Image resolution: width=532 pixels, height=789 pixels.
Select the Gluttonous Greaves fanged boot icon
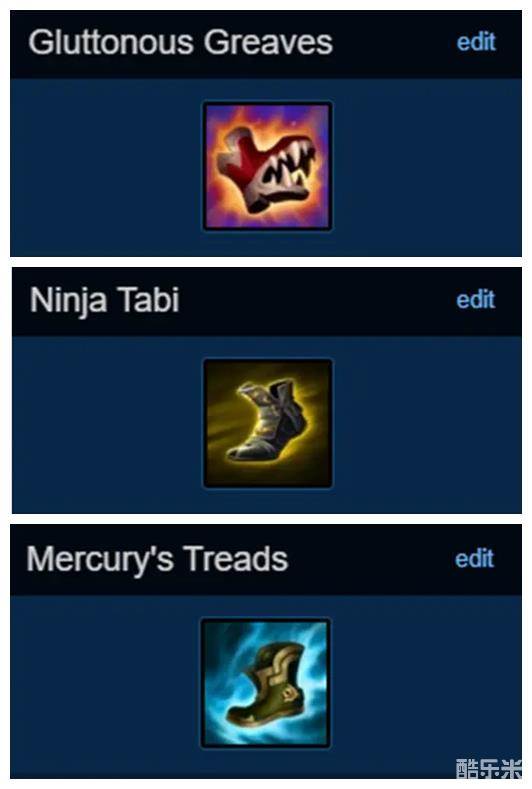(267, 166)
